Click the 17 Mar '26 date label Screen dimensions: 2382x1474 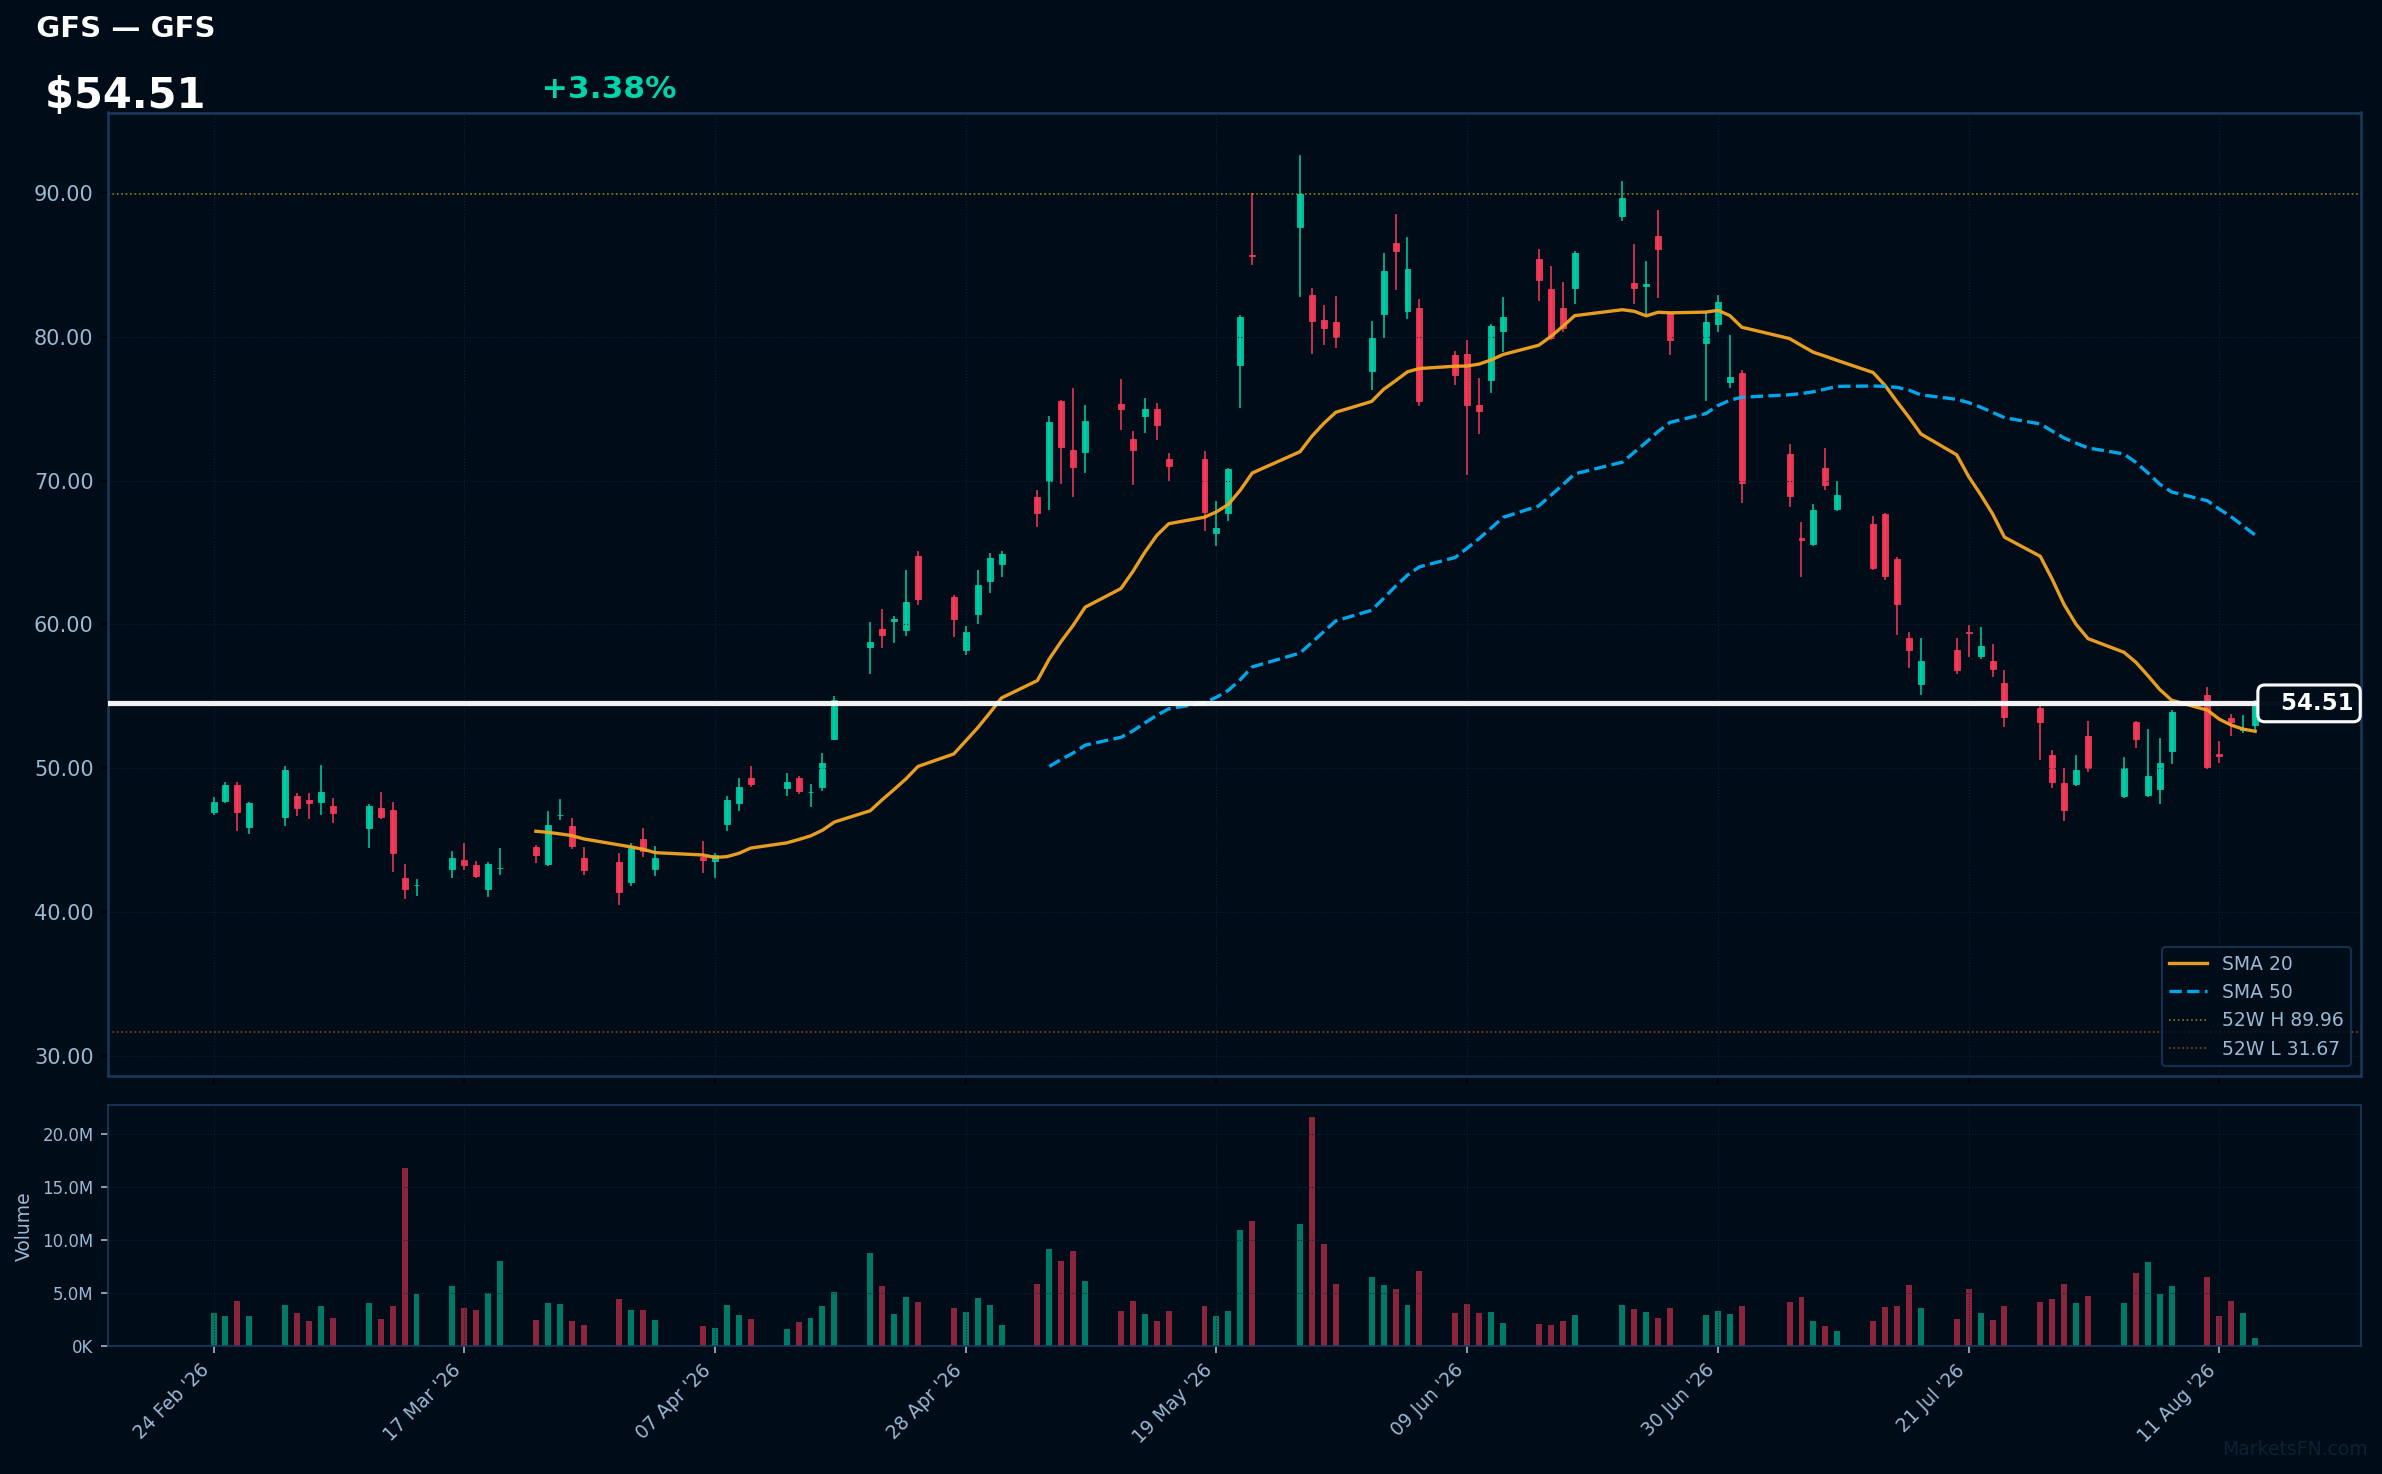421,1401
